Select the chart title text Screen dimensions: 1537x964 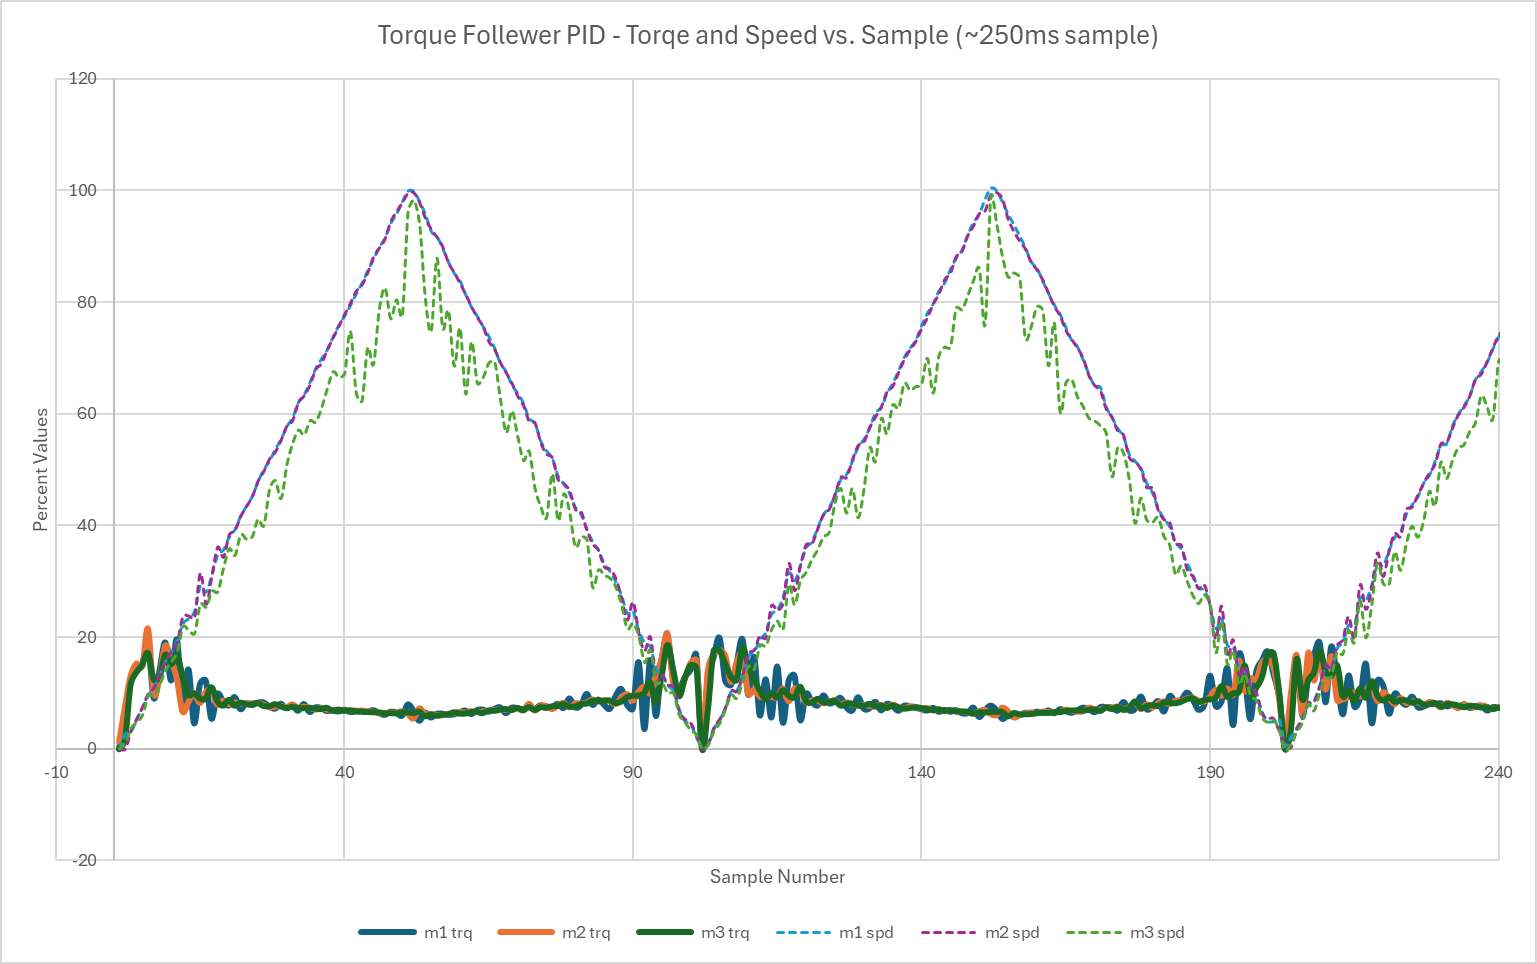(768, 35)
